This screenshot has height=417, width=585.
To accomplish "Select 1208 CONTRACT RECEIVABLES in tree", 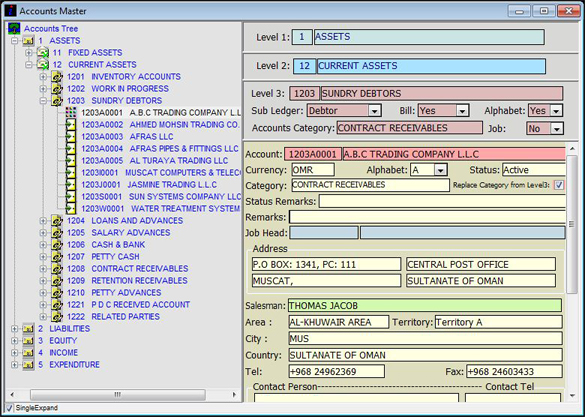I will tap(128, 269).
